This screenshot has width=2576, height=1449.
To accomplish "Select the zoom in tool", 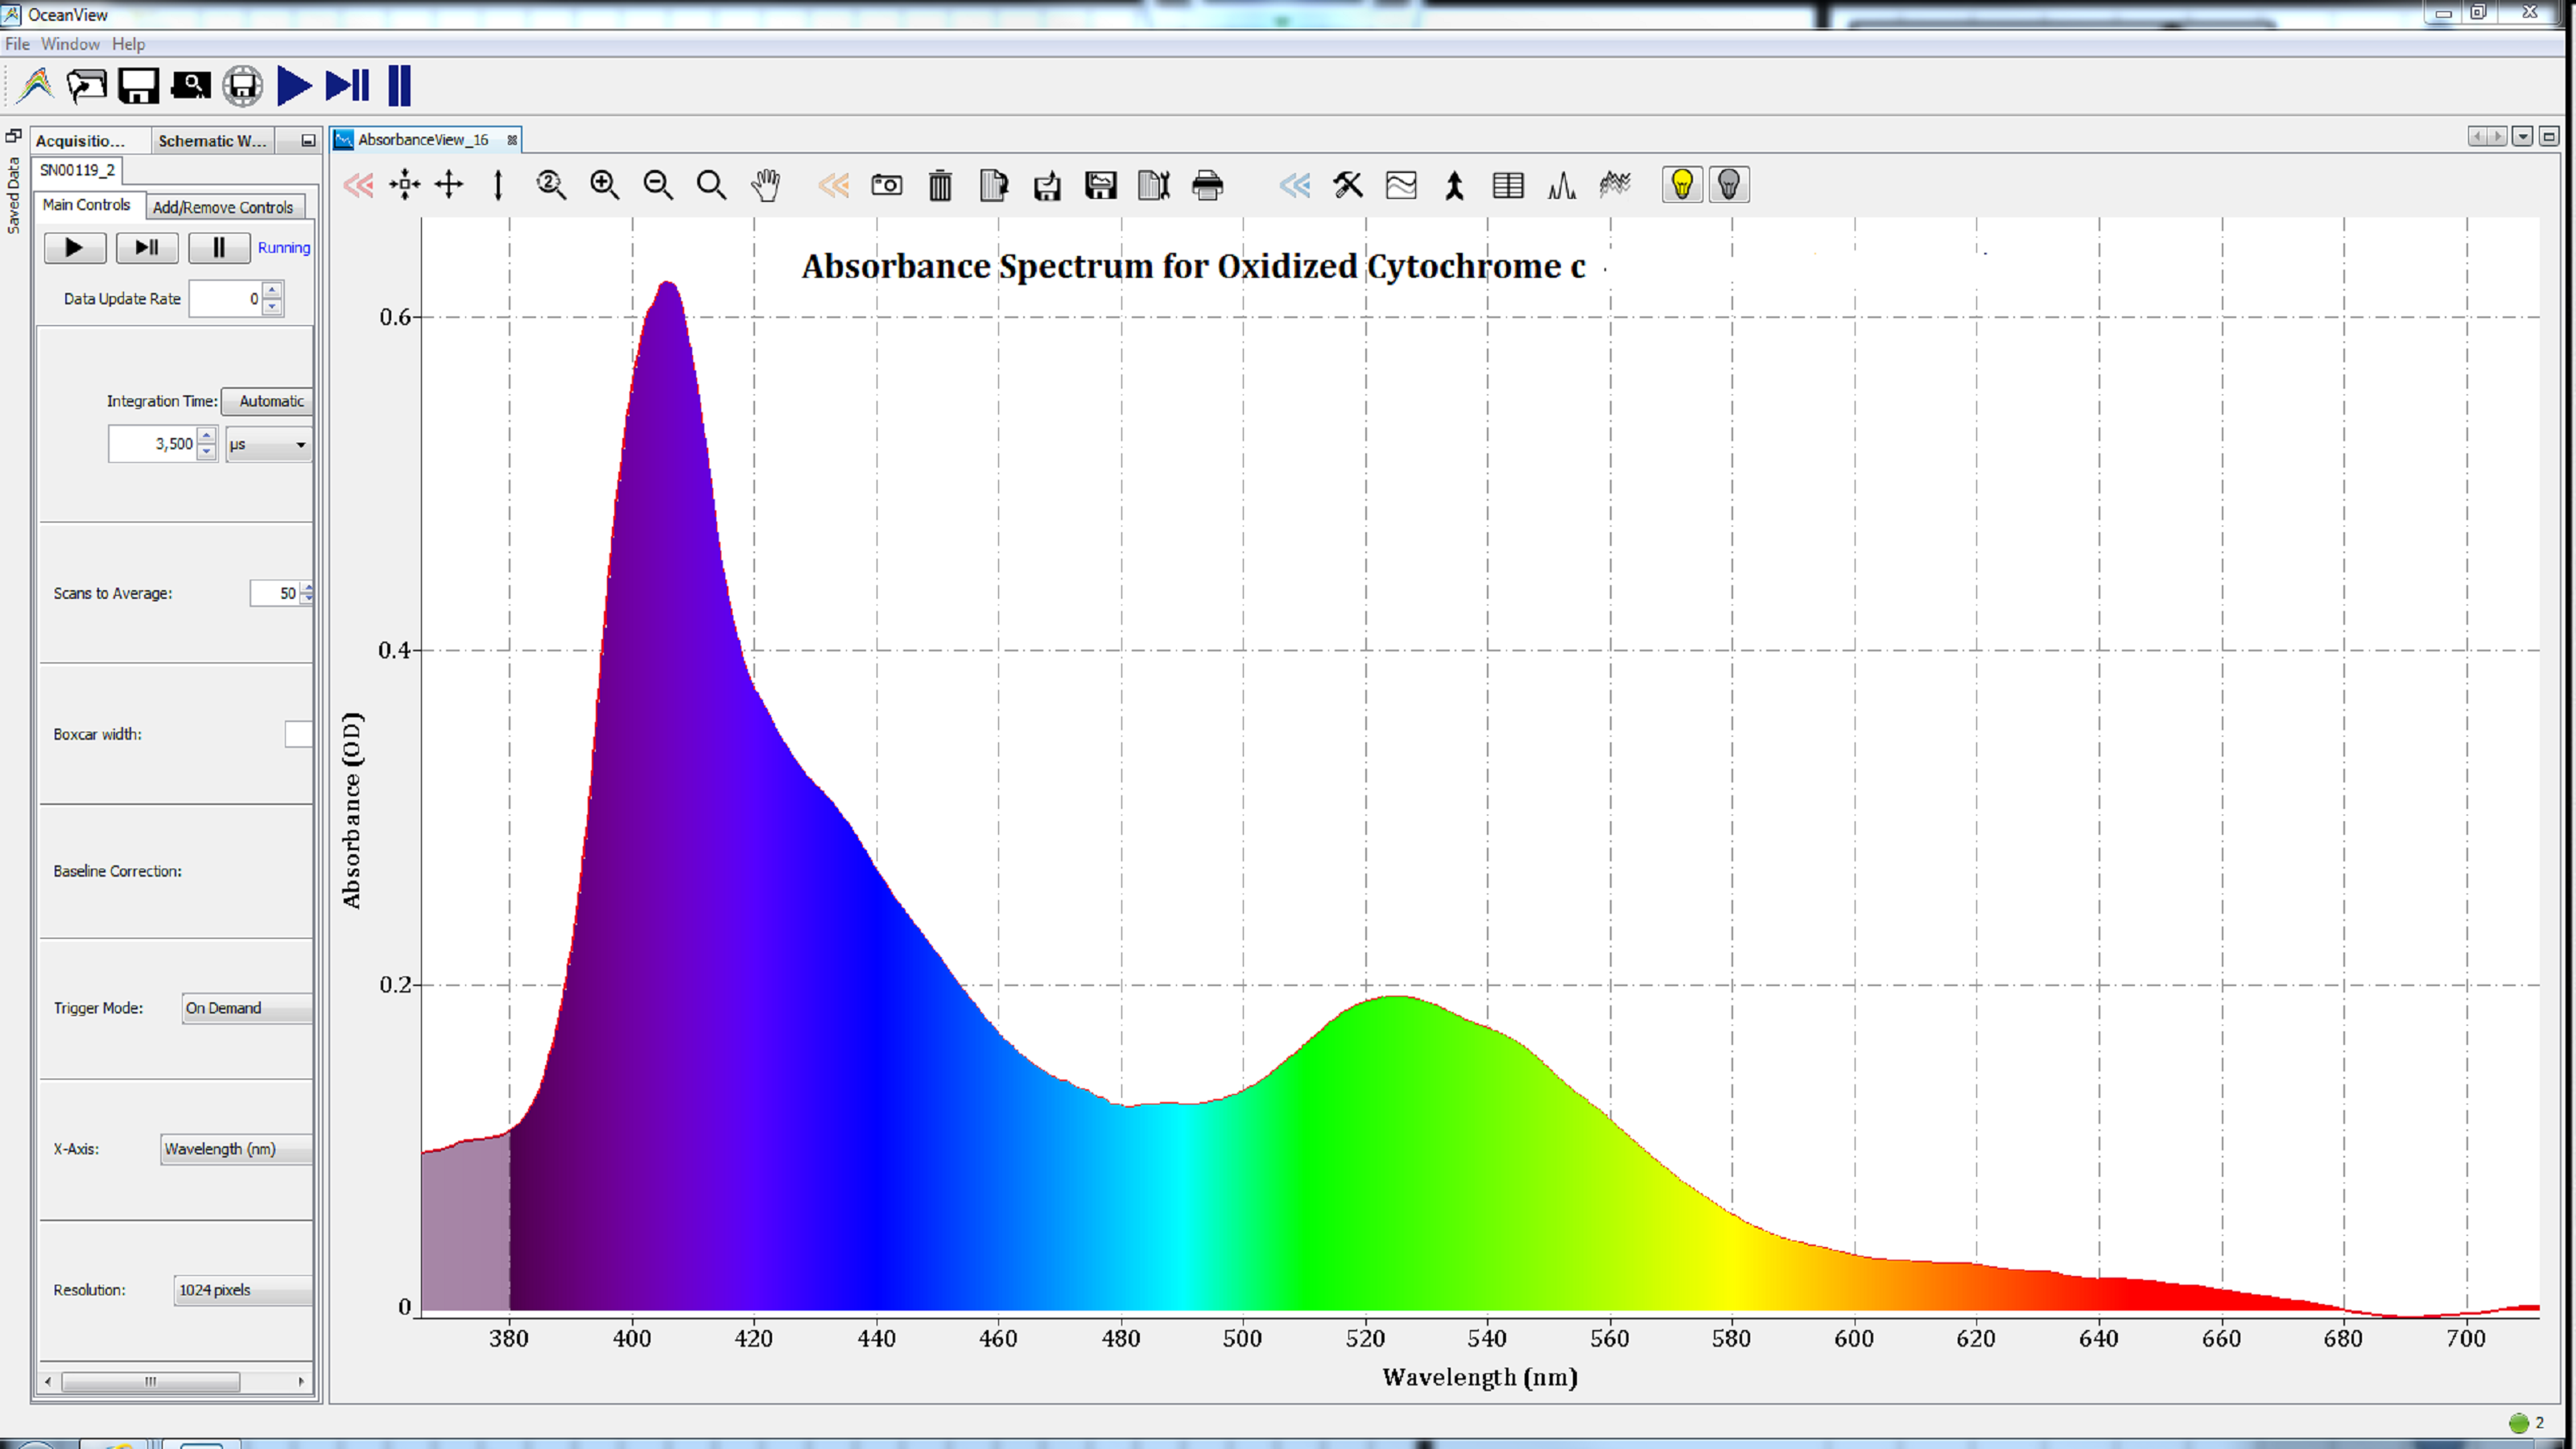I will (x=603, y=184).
